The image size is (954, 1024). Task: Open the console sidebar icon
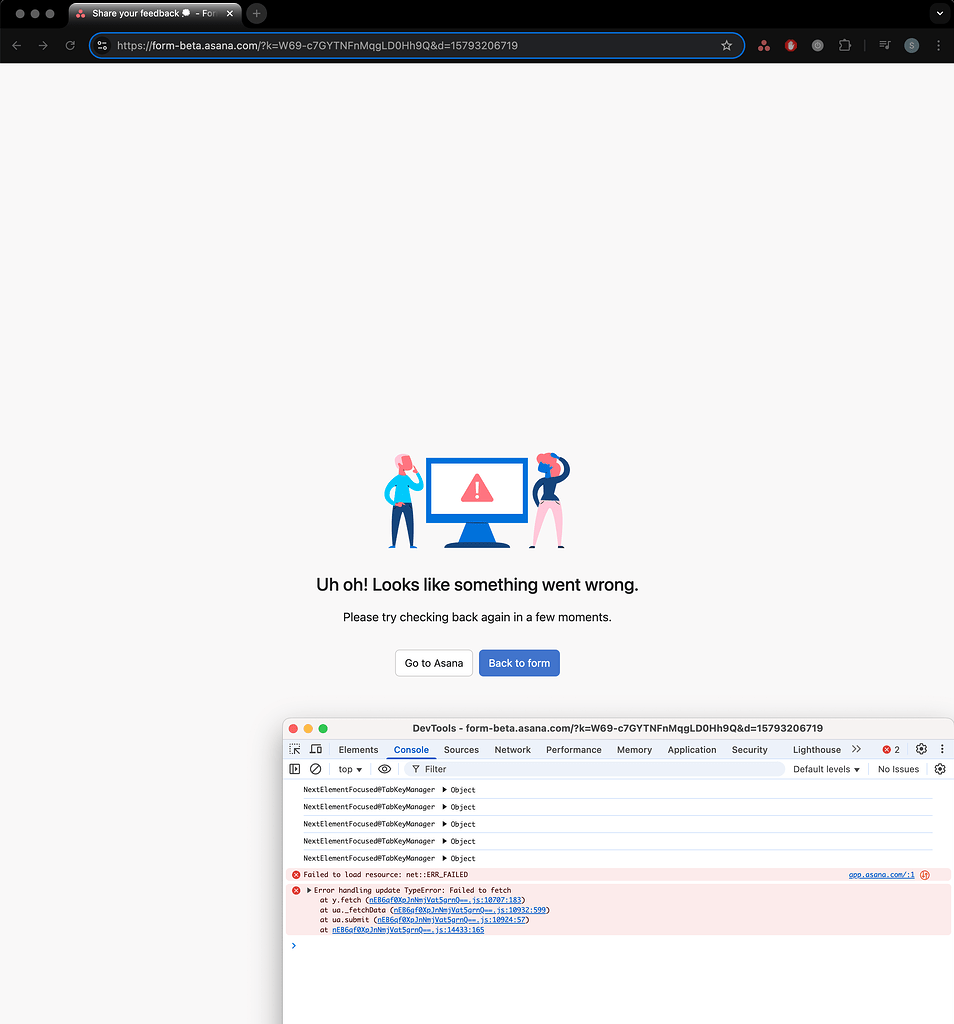[x=294, y=768]
